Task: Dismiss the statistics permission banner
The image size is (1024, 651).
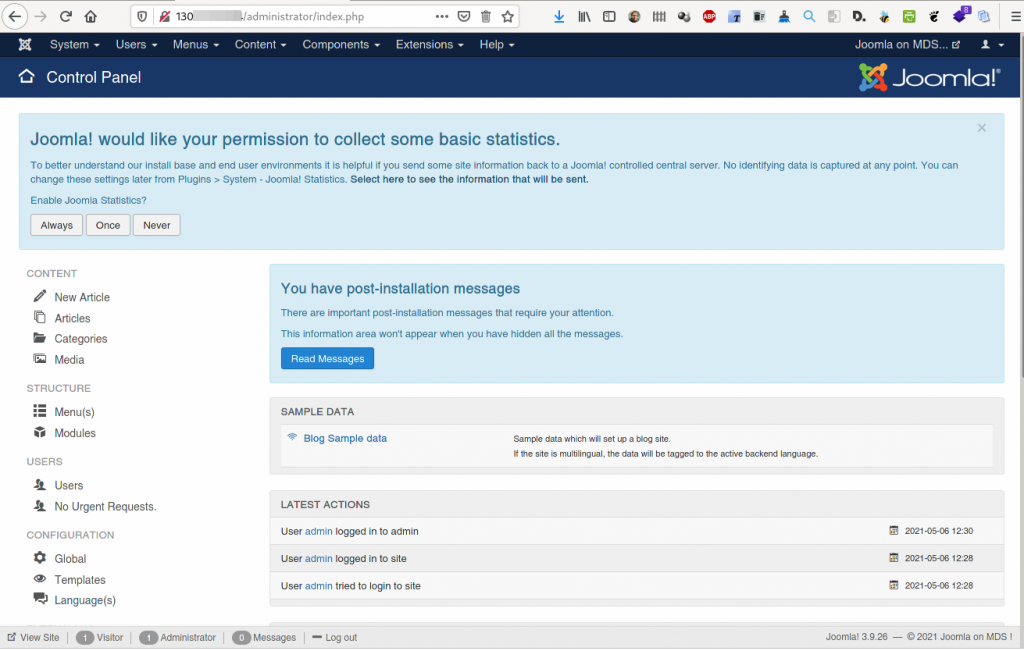Action: tap(982, 128)
